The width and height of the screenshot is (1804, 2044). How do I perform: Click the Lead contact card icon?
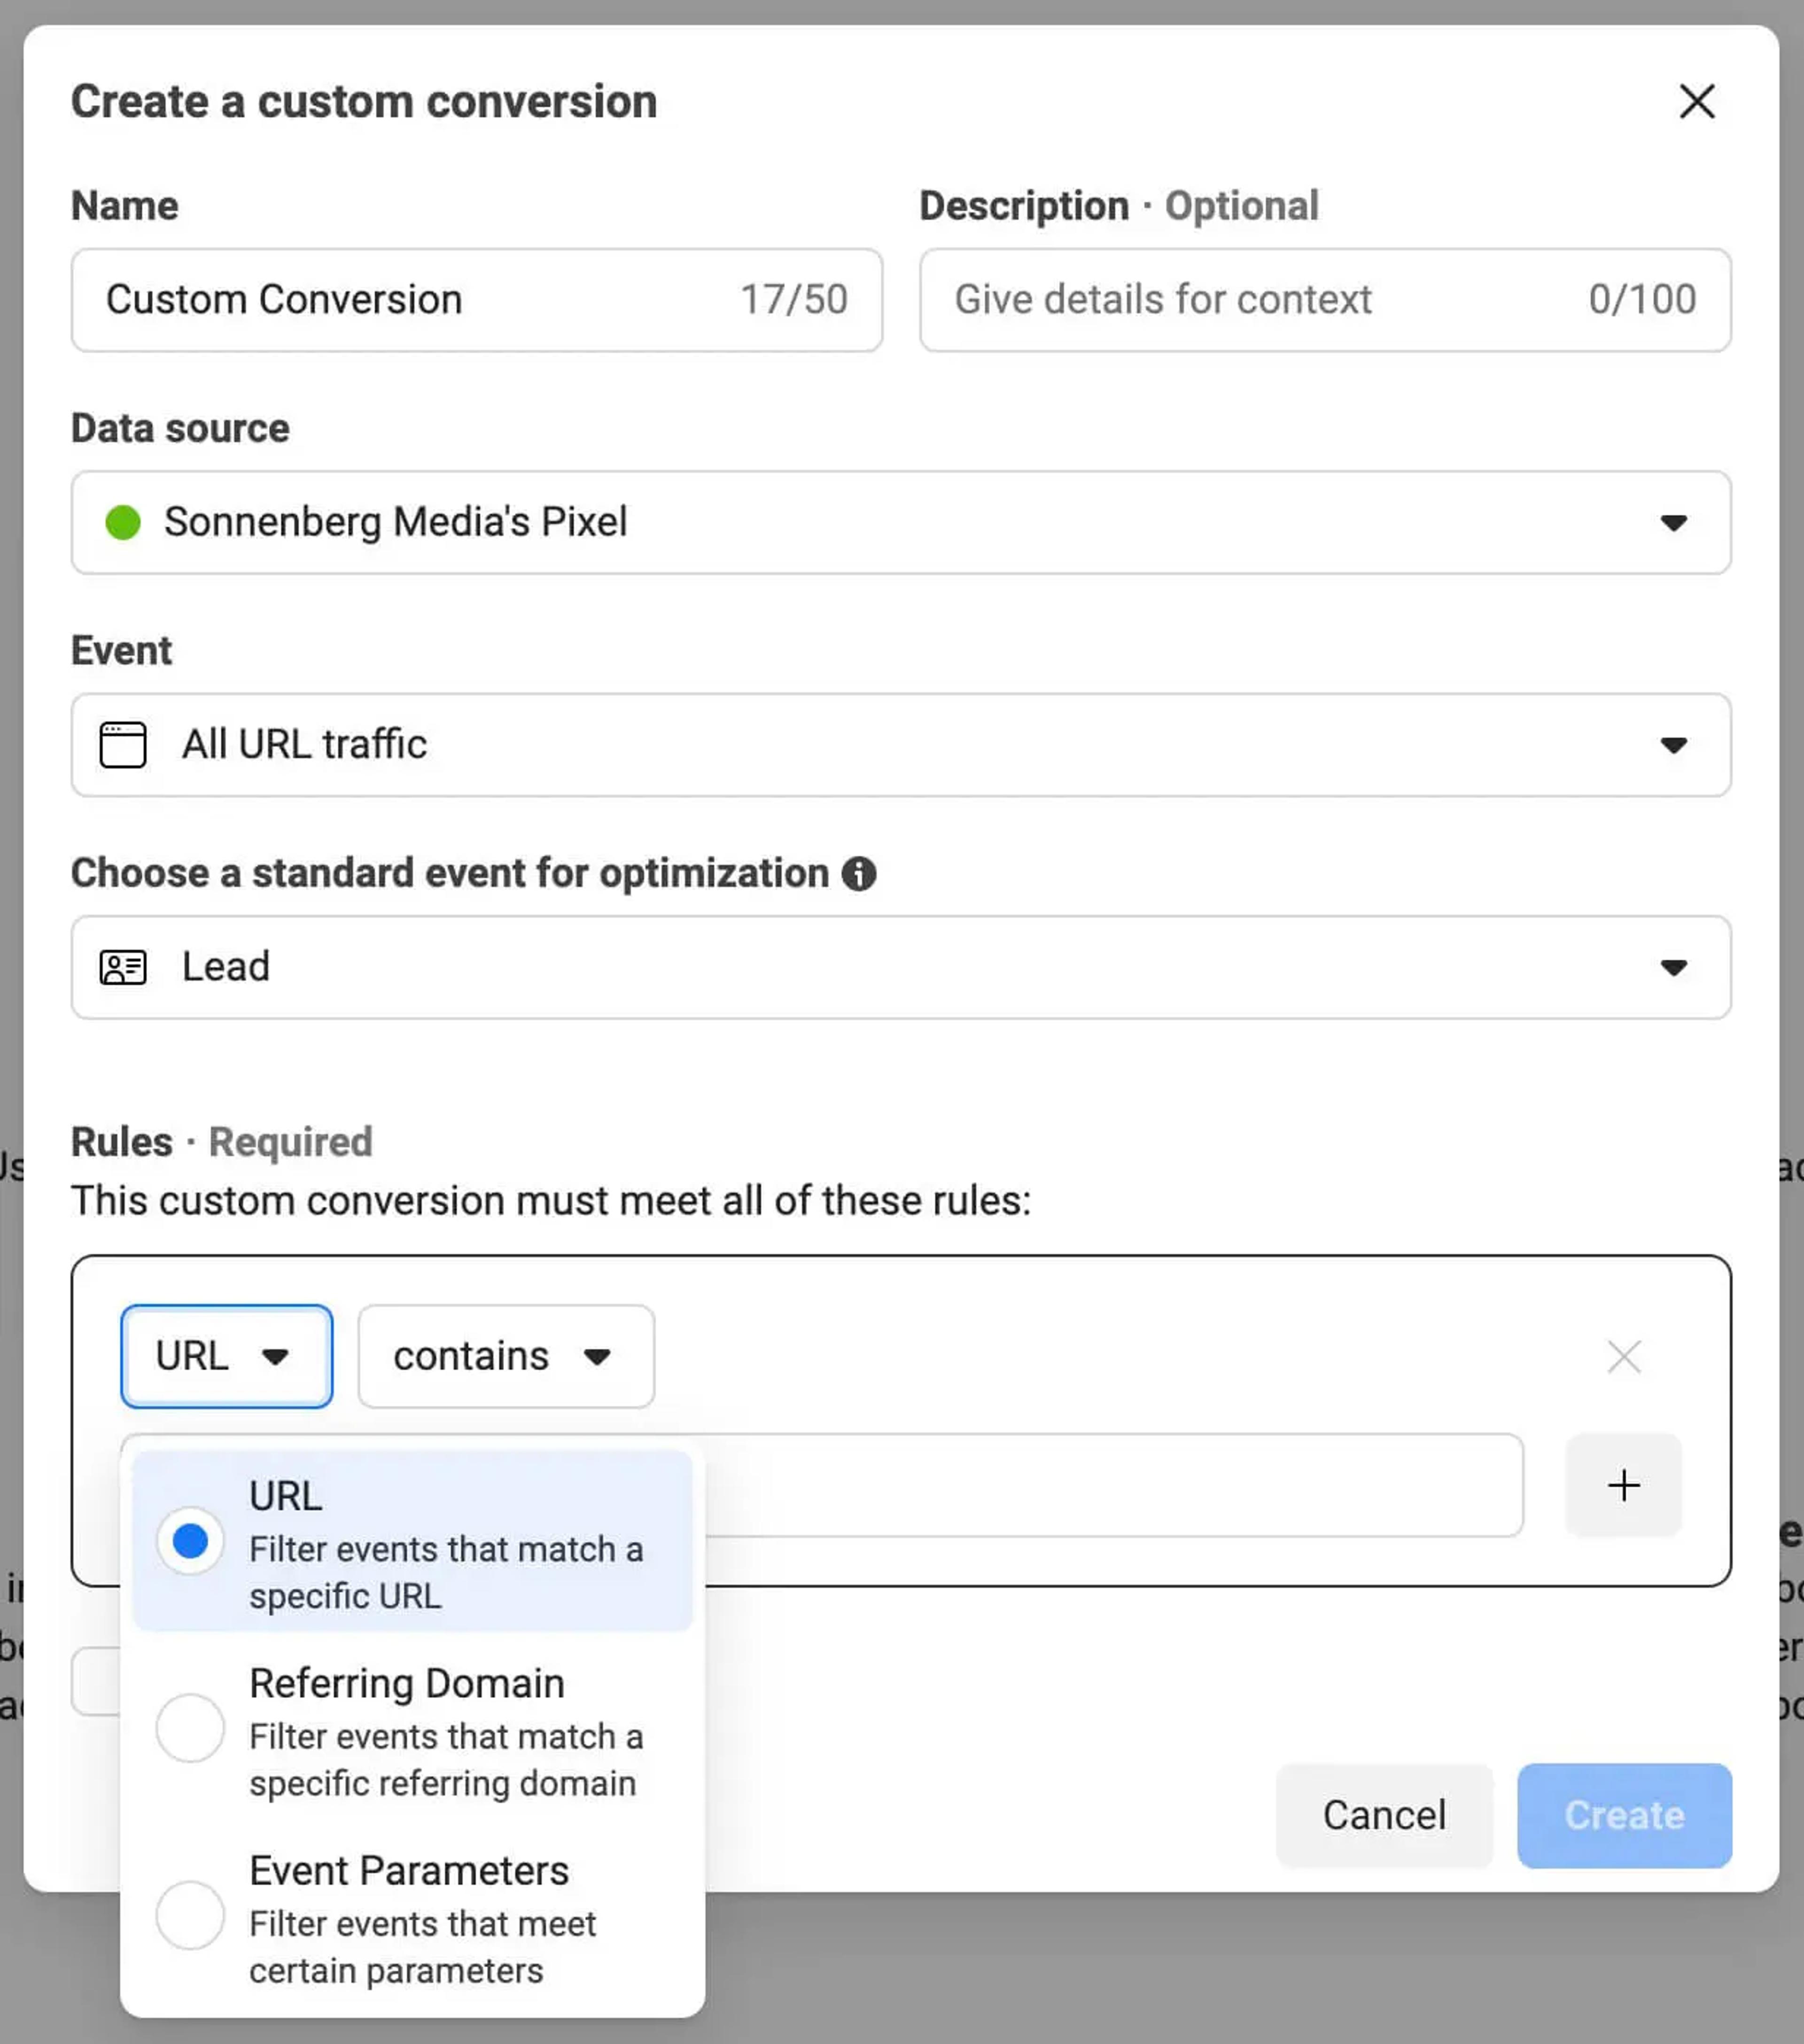click(x=123, y=967)
